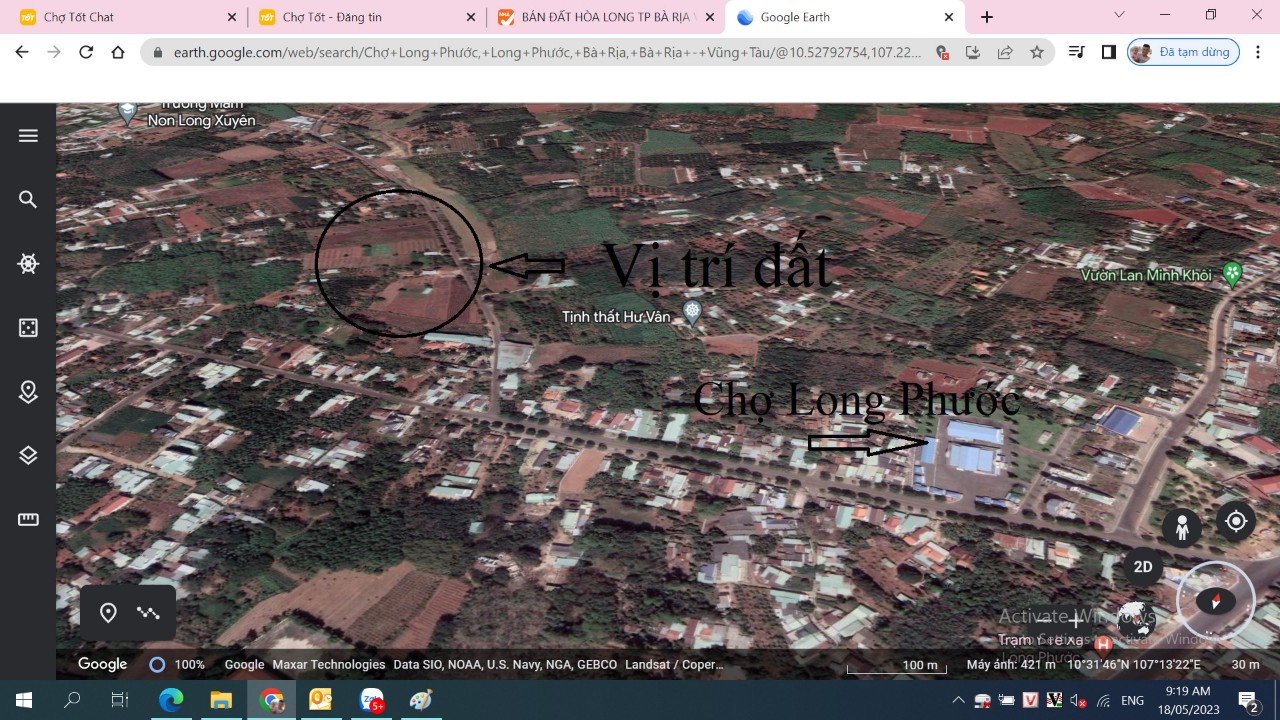Zoom in with the plus button
The width and height of the screenshot is (1280, 720).
coord(1076,619)
